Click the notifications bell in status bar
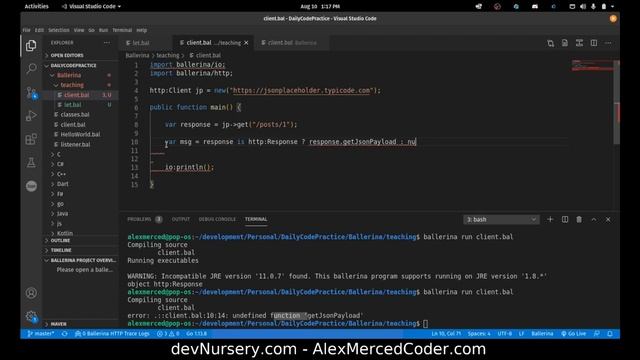This screenshot has height=360, width=640. click(610, 334)
